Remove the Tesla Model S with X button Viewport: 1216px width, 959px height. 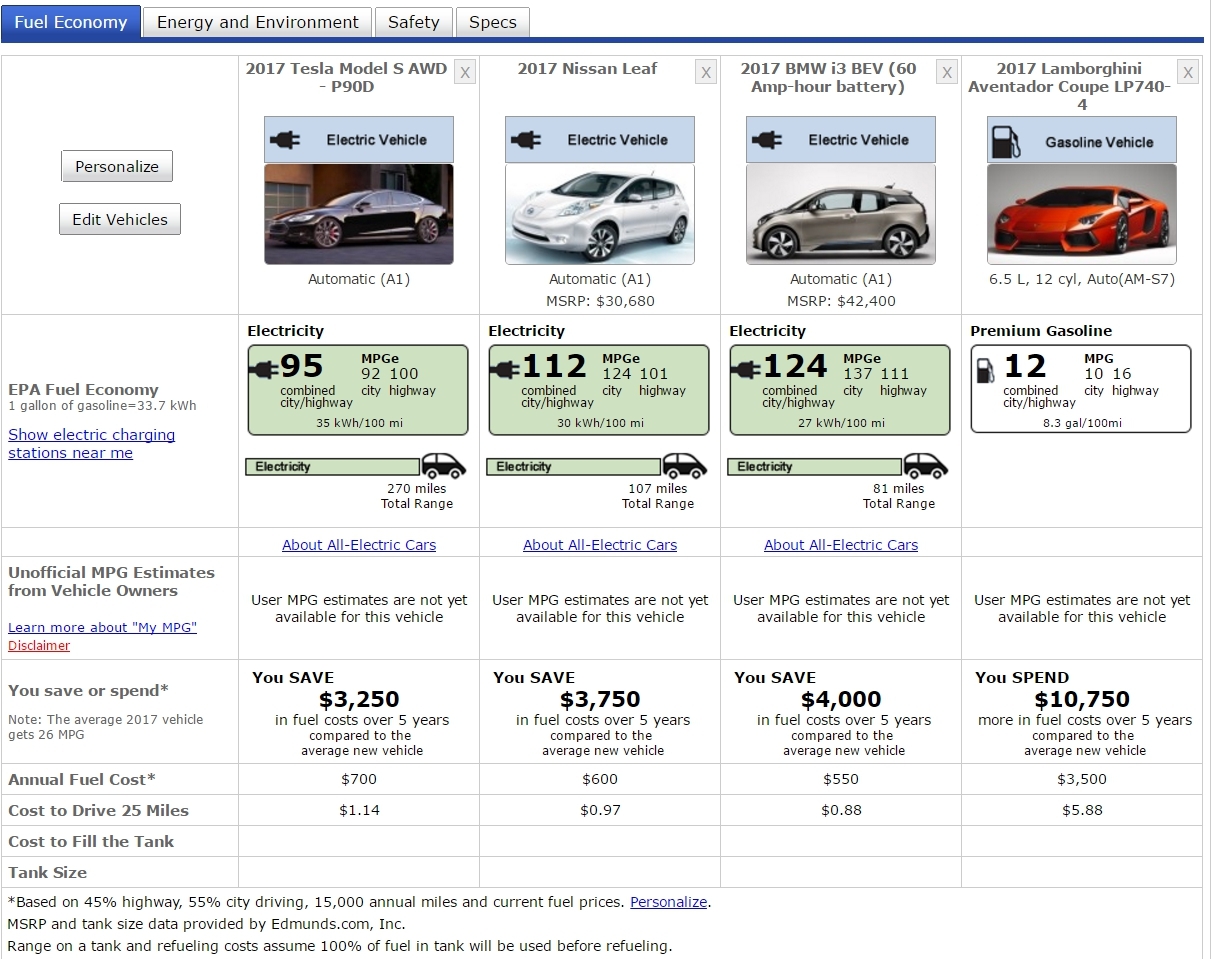pos(465,72)
